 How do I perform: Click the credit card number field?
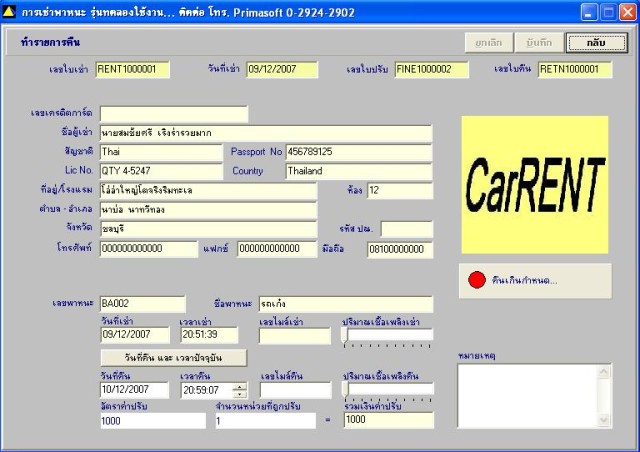pos(174,114)
